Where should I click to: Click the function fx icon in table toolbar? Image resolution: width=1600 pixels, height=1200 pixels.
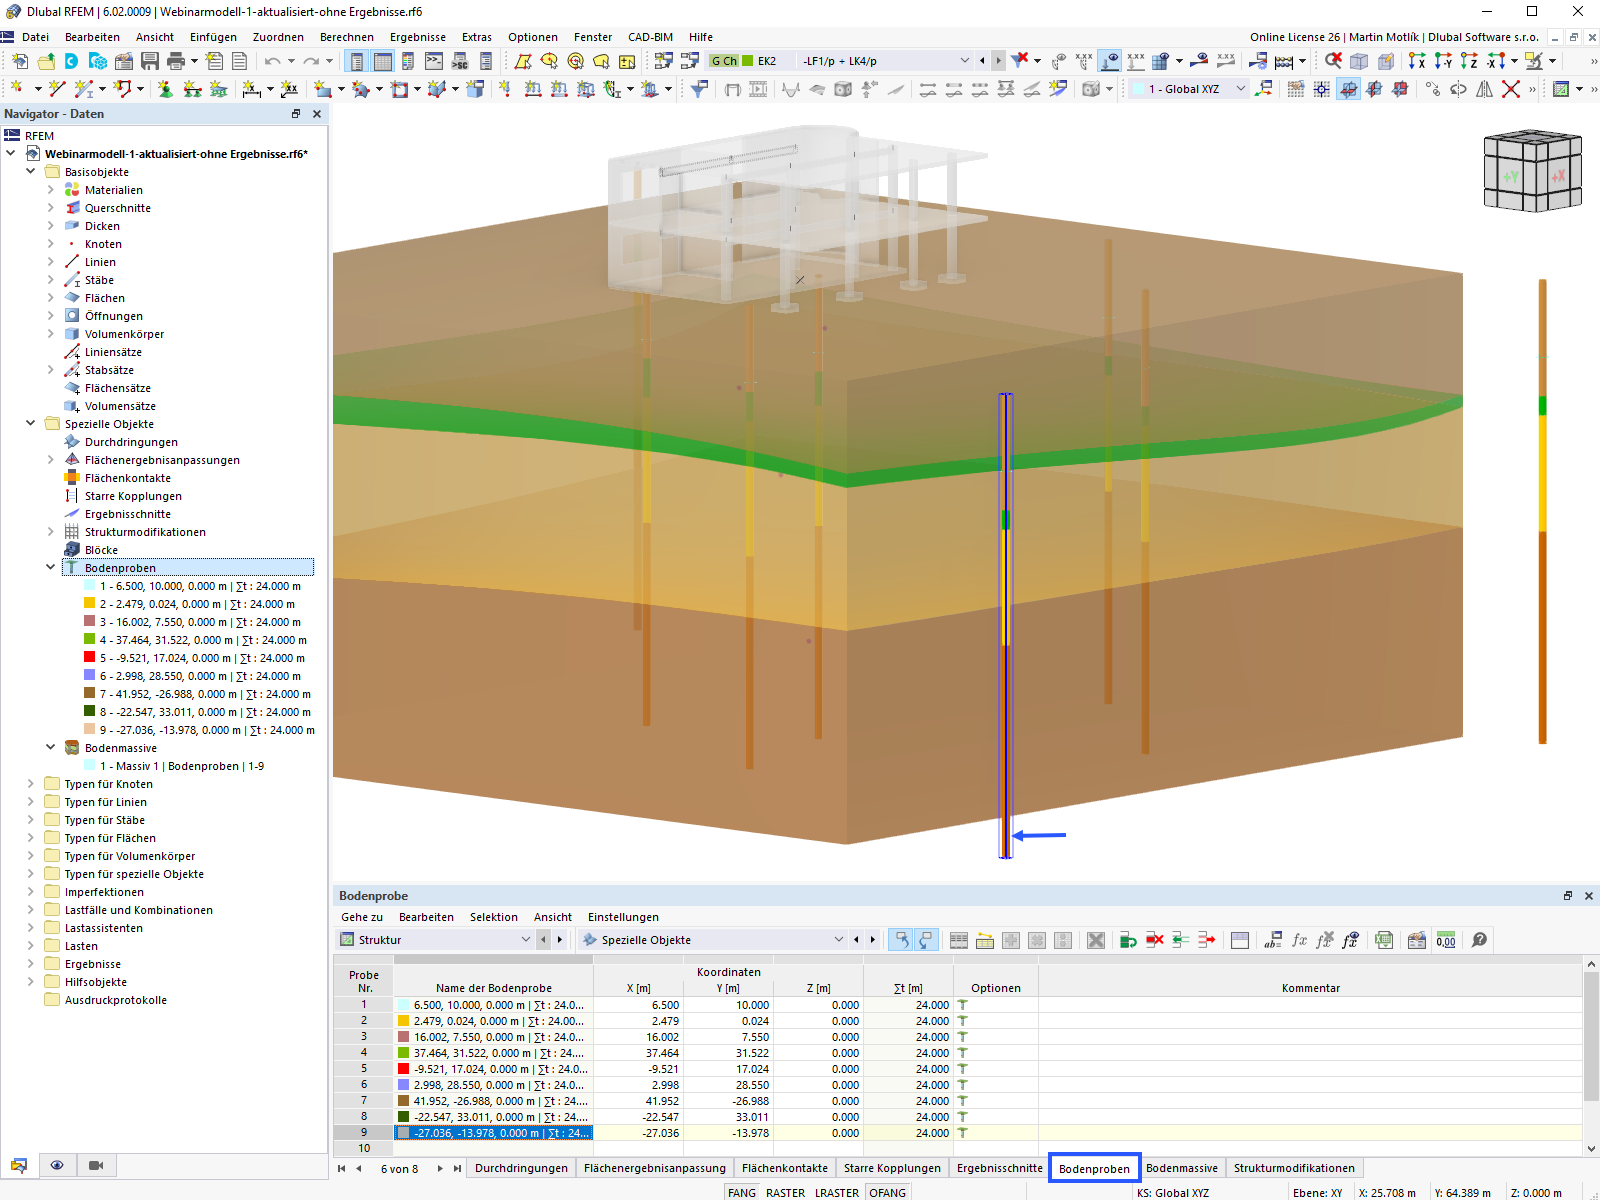point(1299,940)
